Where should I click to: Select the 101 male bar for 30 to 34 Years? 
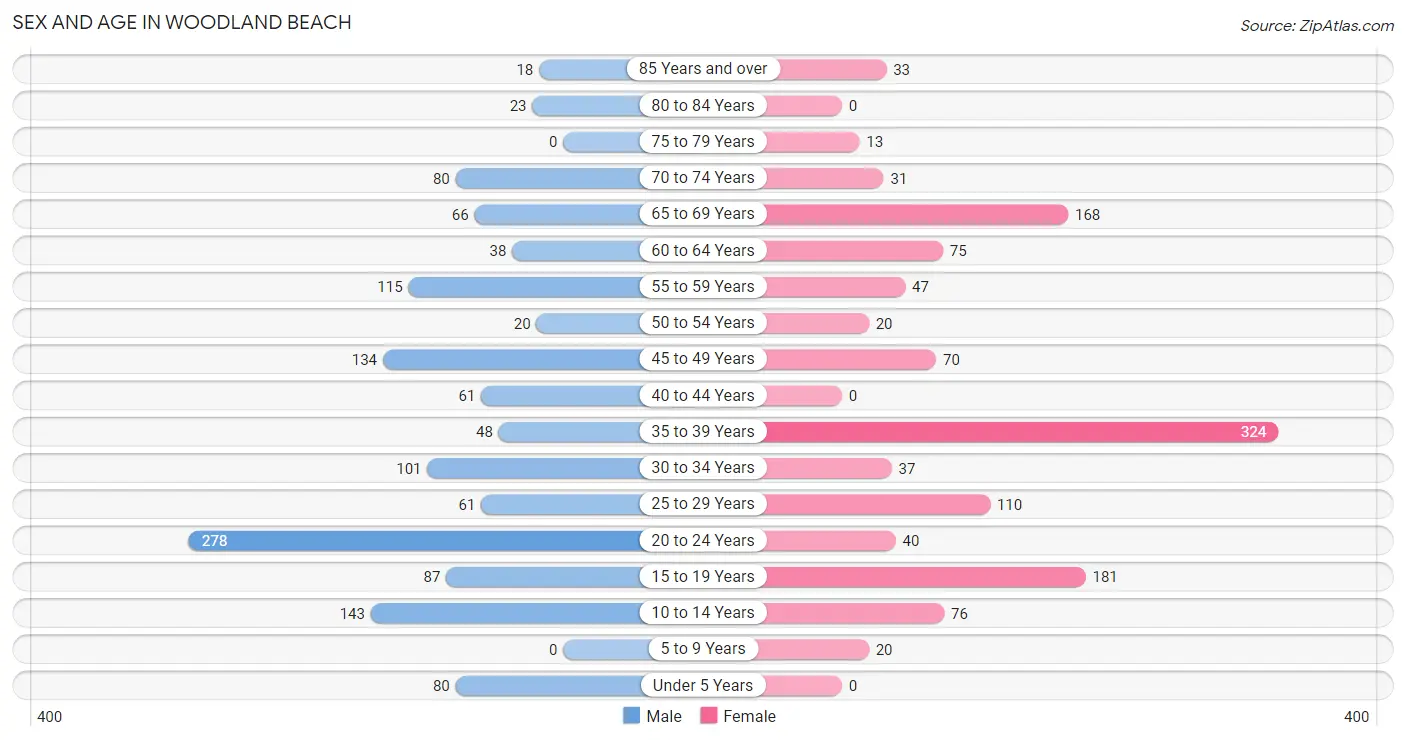536,468
